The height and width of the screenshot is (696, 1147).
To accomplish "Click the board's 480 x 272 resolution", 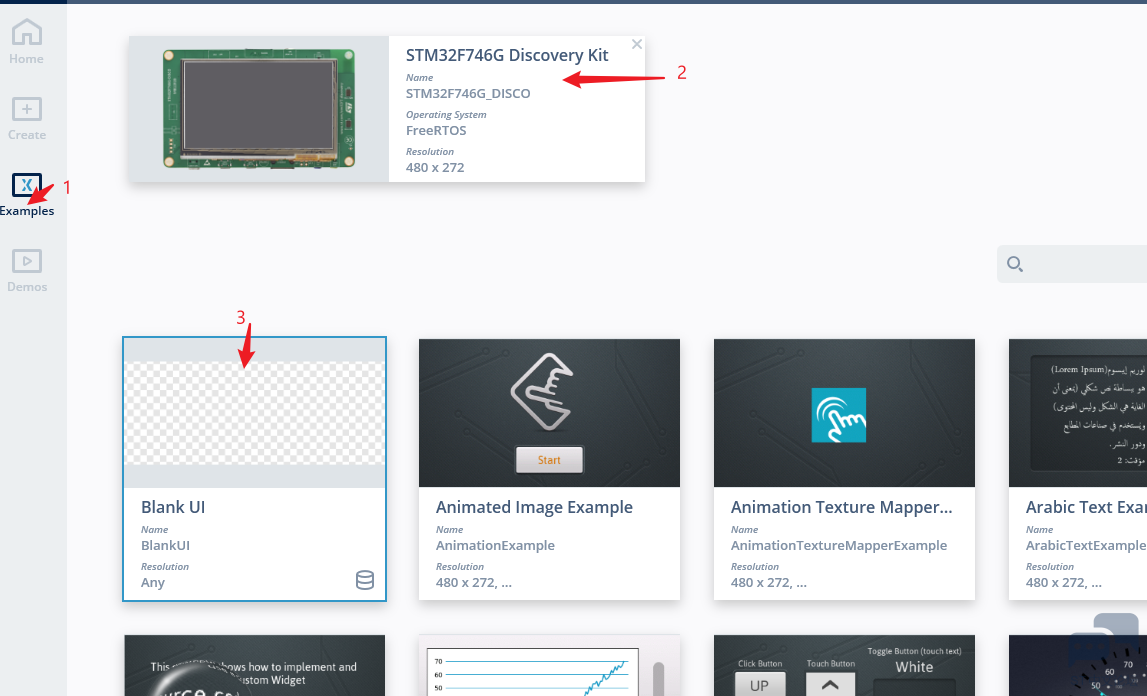I will click(x=435, y=168).
